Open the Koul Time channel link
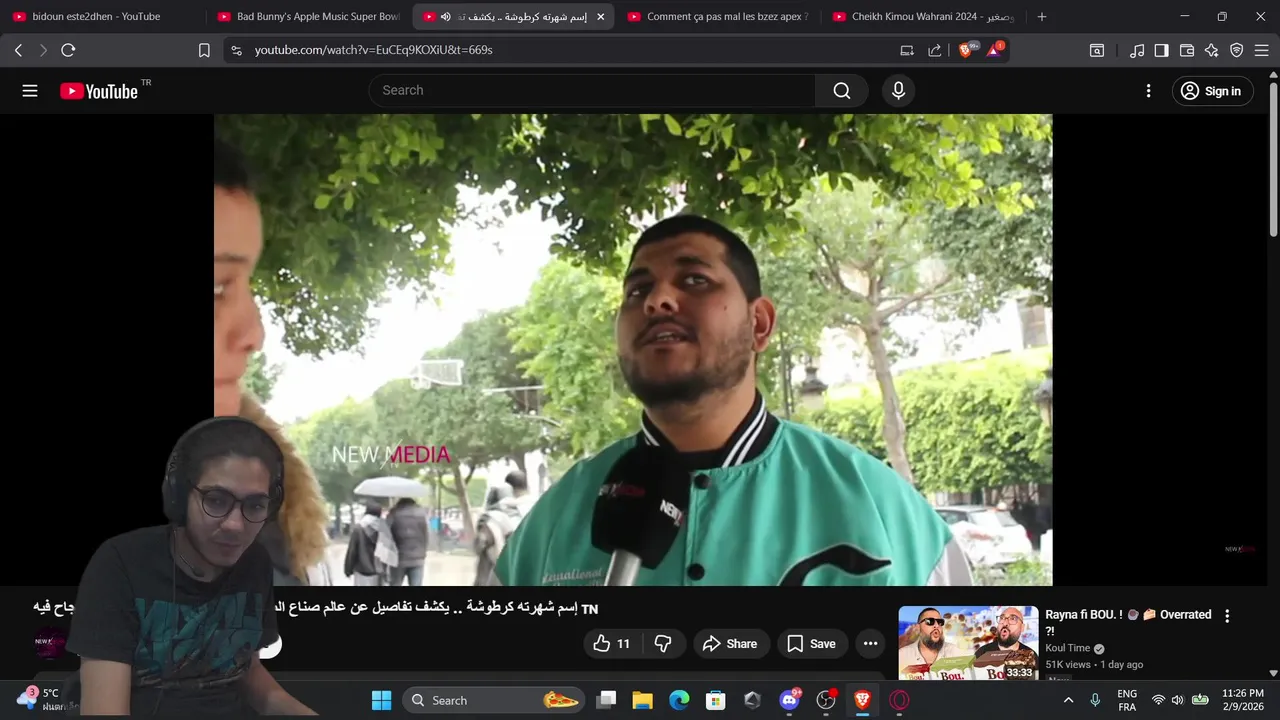The image size is (1280, 720). [1068, 648]
